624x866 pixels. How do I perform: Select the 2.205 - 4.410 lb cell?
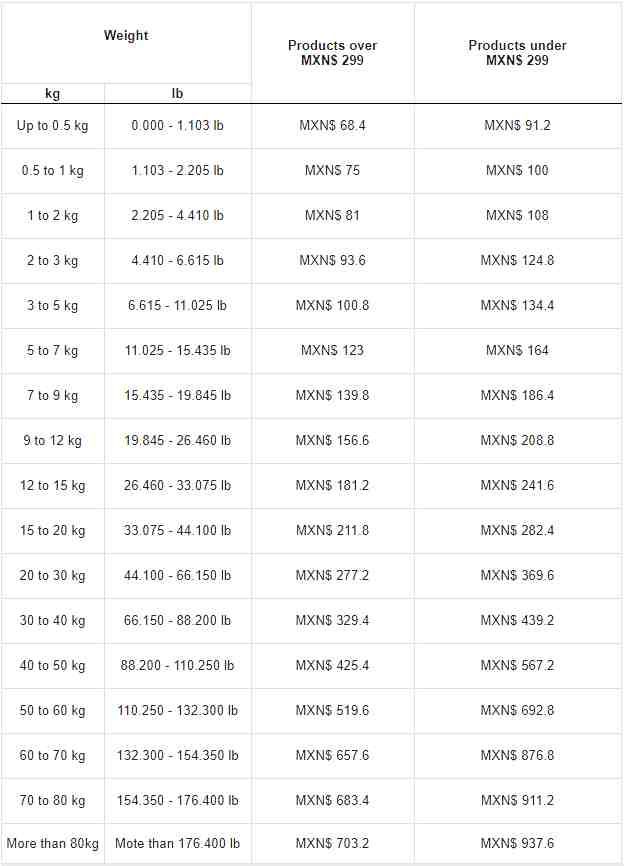click(x=177, y=215)
